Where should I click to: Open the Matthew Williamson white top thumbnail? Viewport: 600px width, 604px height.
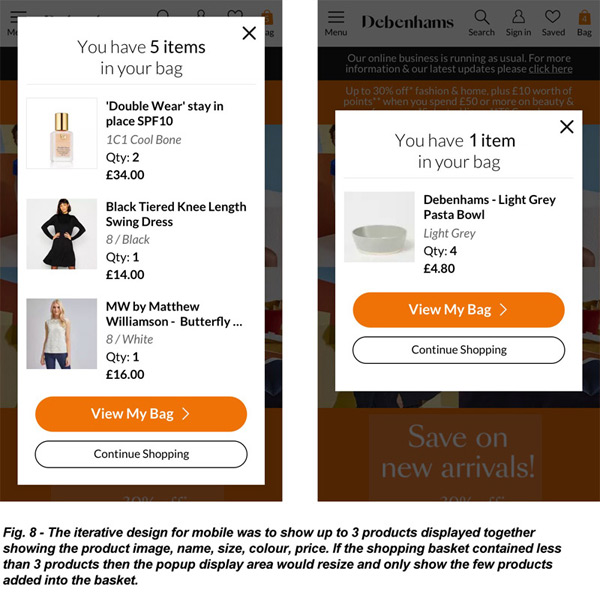62,334
